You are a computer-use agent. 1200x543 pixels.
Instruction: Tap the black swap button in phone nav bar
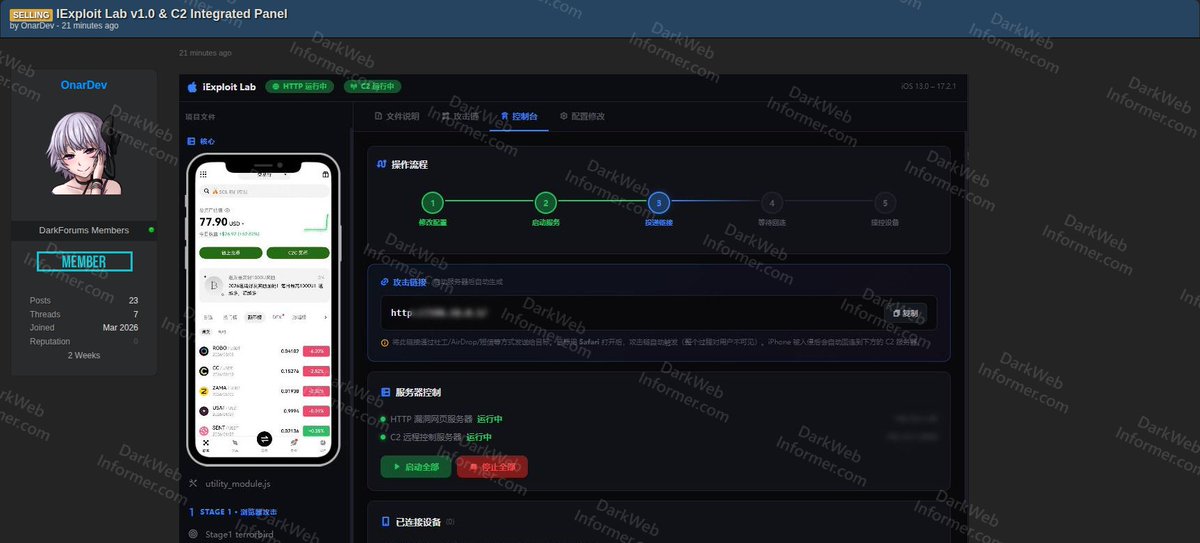click(265, 438)
